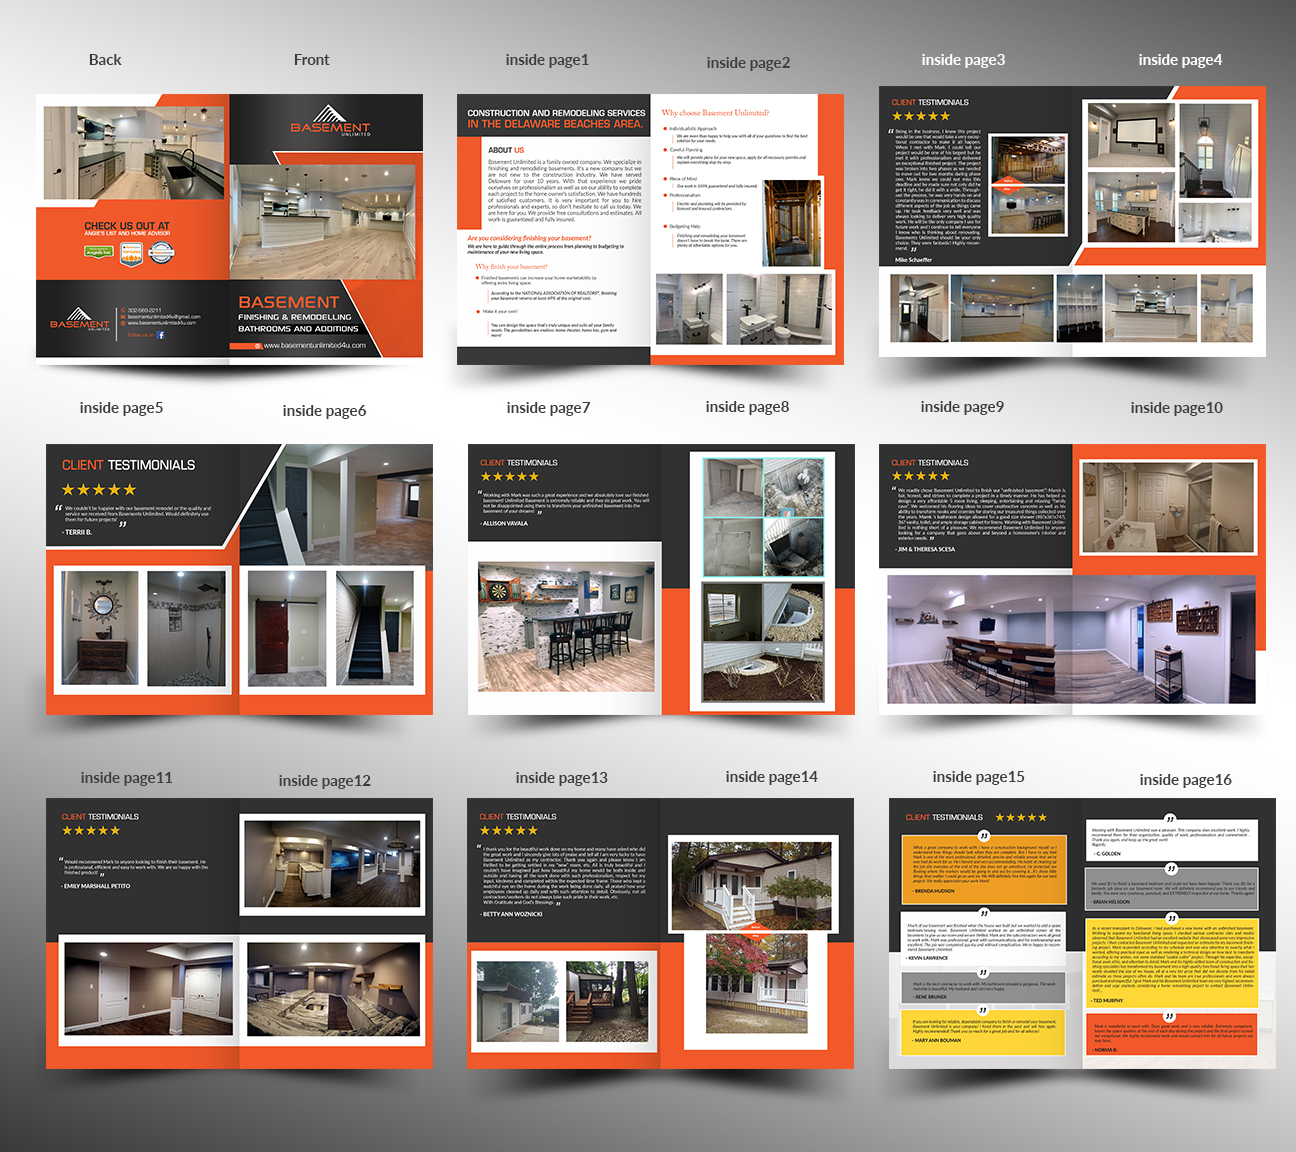
Task: Click the "FINISHING & REMODELLING" cover text
Action: [x=295, y=317]
